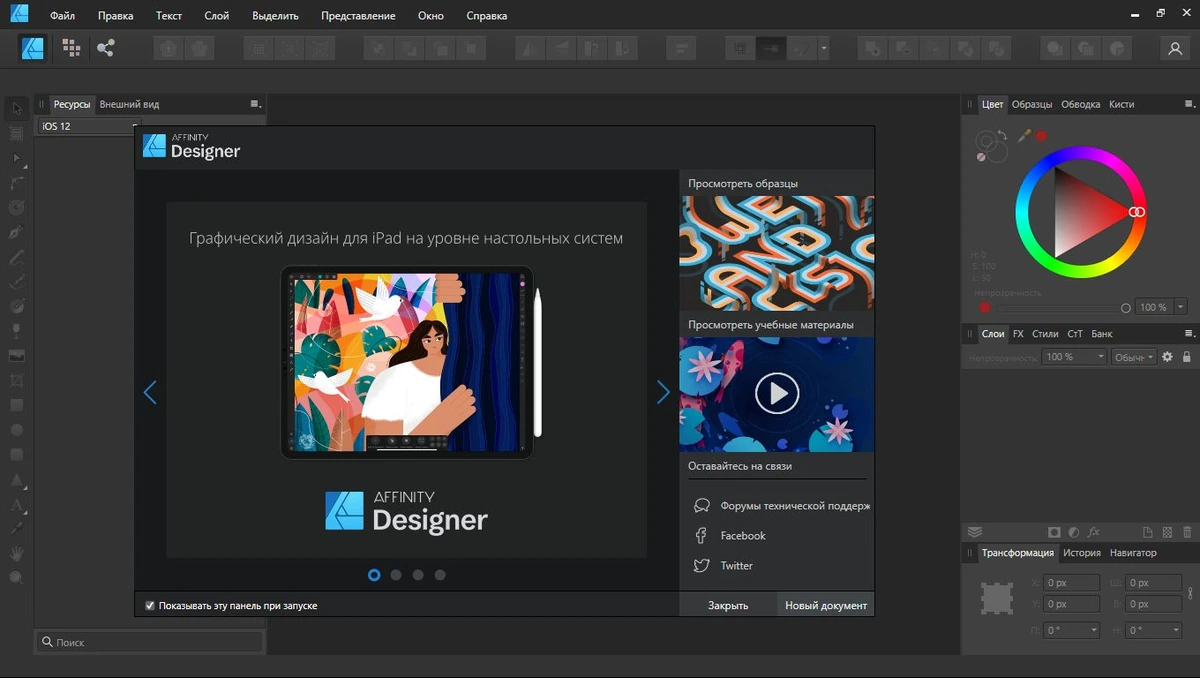The image size is (1200, 678).
Task: Open the color opacity percentage dropdown
Action: tap(1181, 307)
